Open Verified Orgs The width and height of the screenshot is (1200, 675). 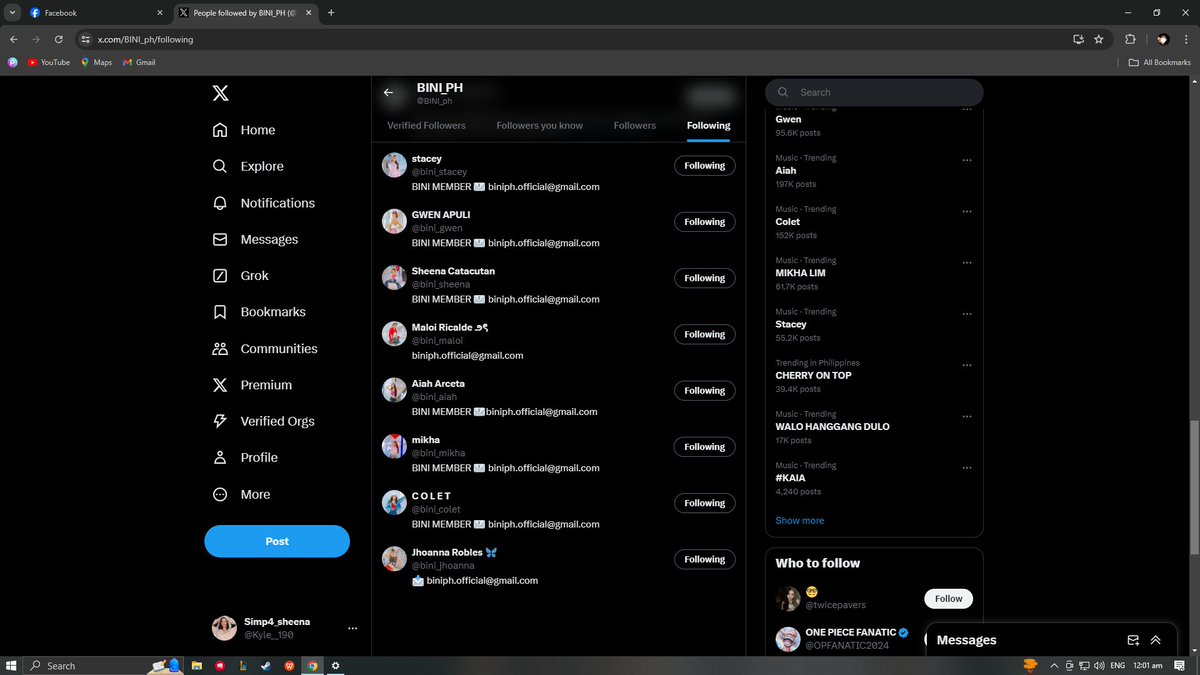coord(263,421)
